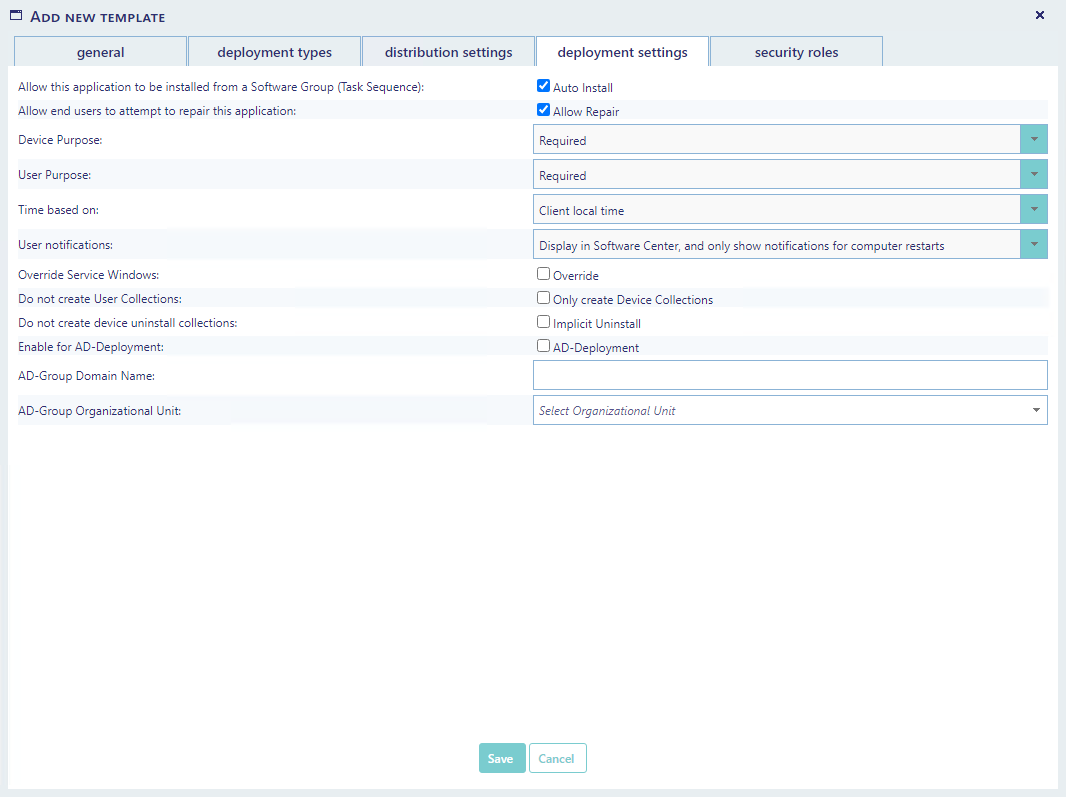Open the User notifications dropdown arrow
Screen dimensions: 1066x797
pyautogui.click(x=1033, y=245)
